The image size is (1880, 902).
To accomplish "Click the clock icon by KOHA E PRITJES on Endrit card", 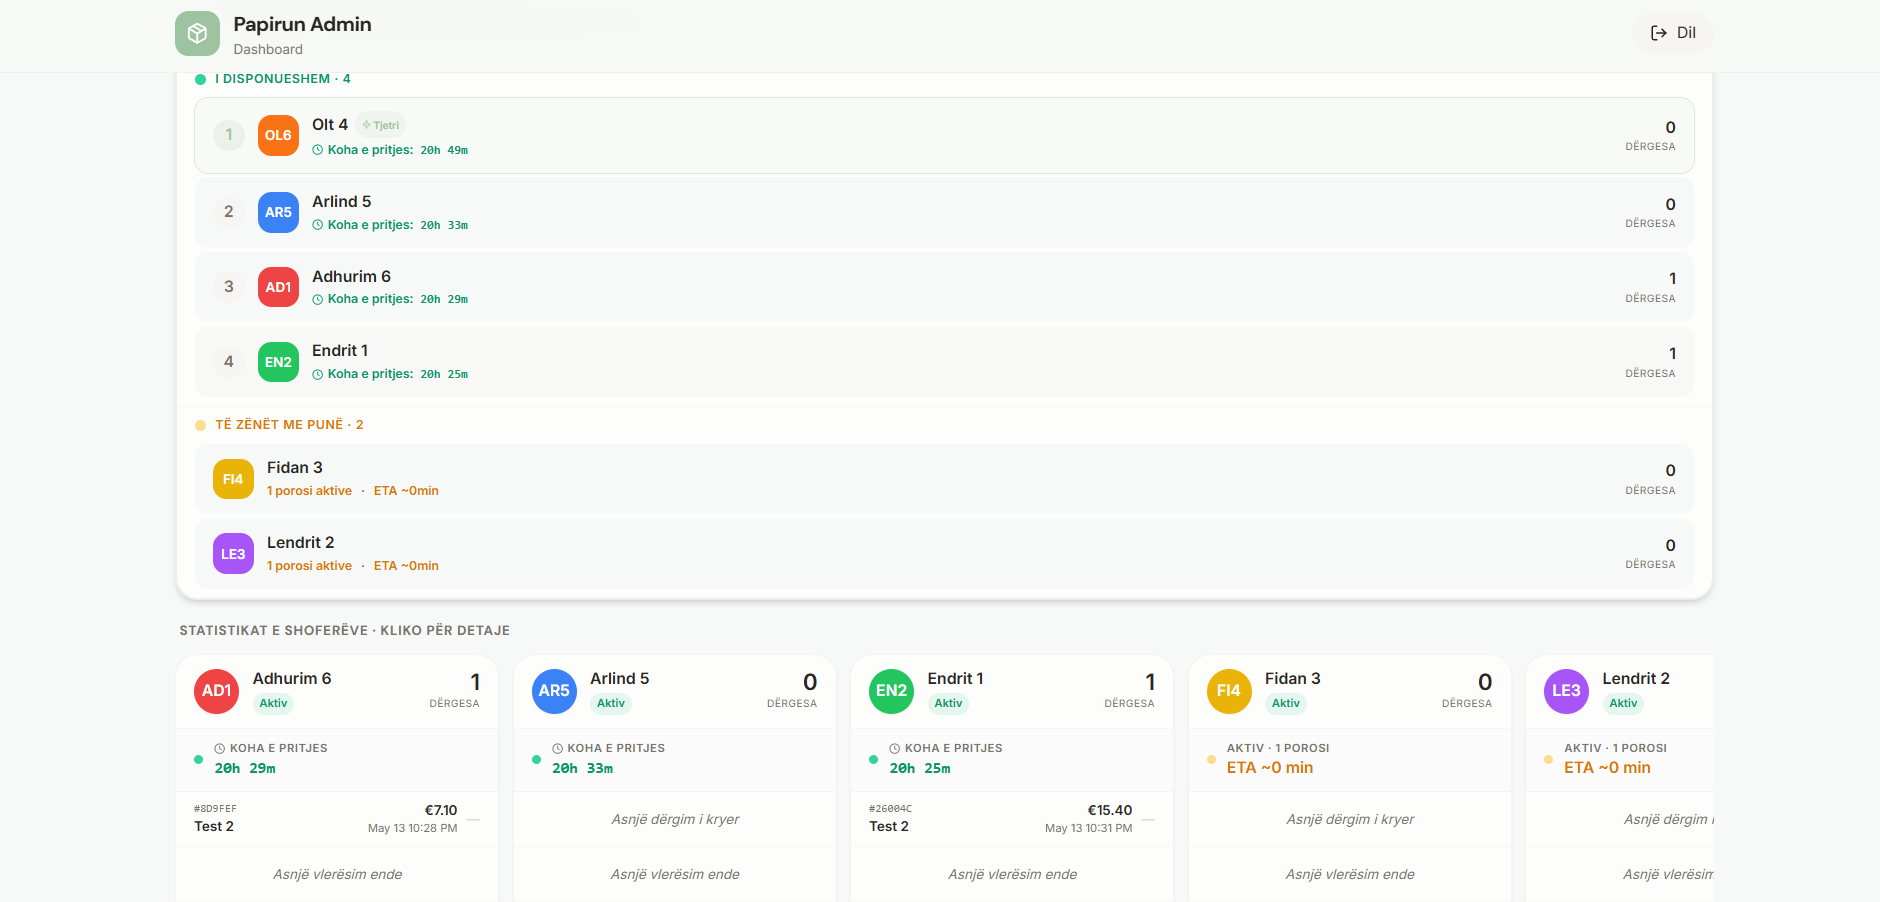I will [895, 748].
